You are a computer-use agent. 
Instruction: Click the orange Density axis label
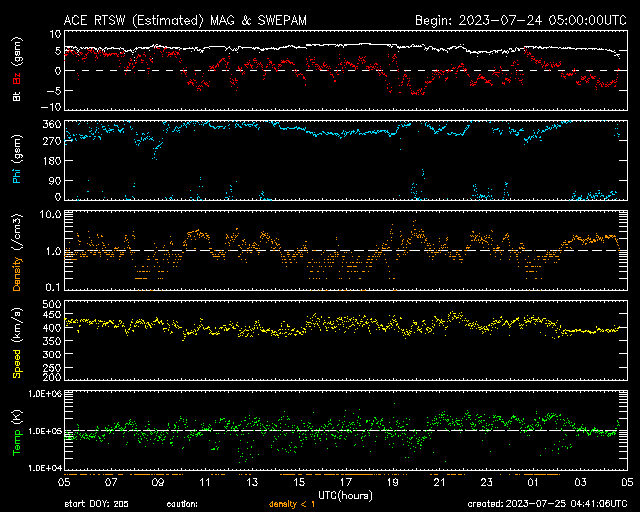16,263
